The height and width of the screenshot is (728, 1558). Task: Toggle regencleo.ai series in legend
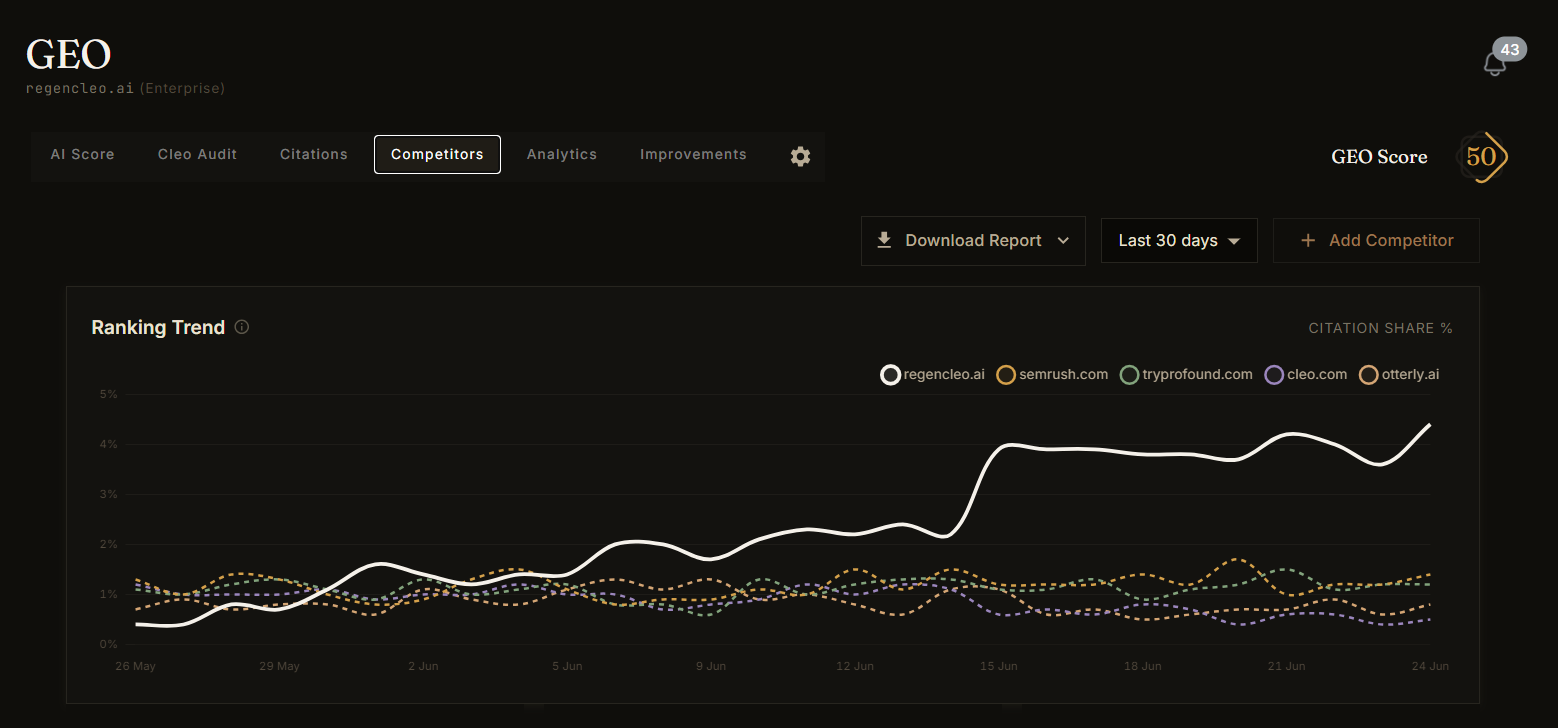933,375
